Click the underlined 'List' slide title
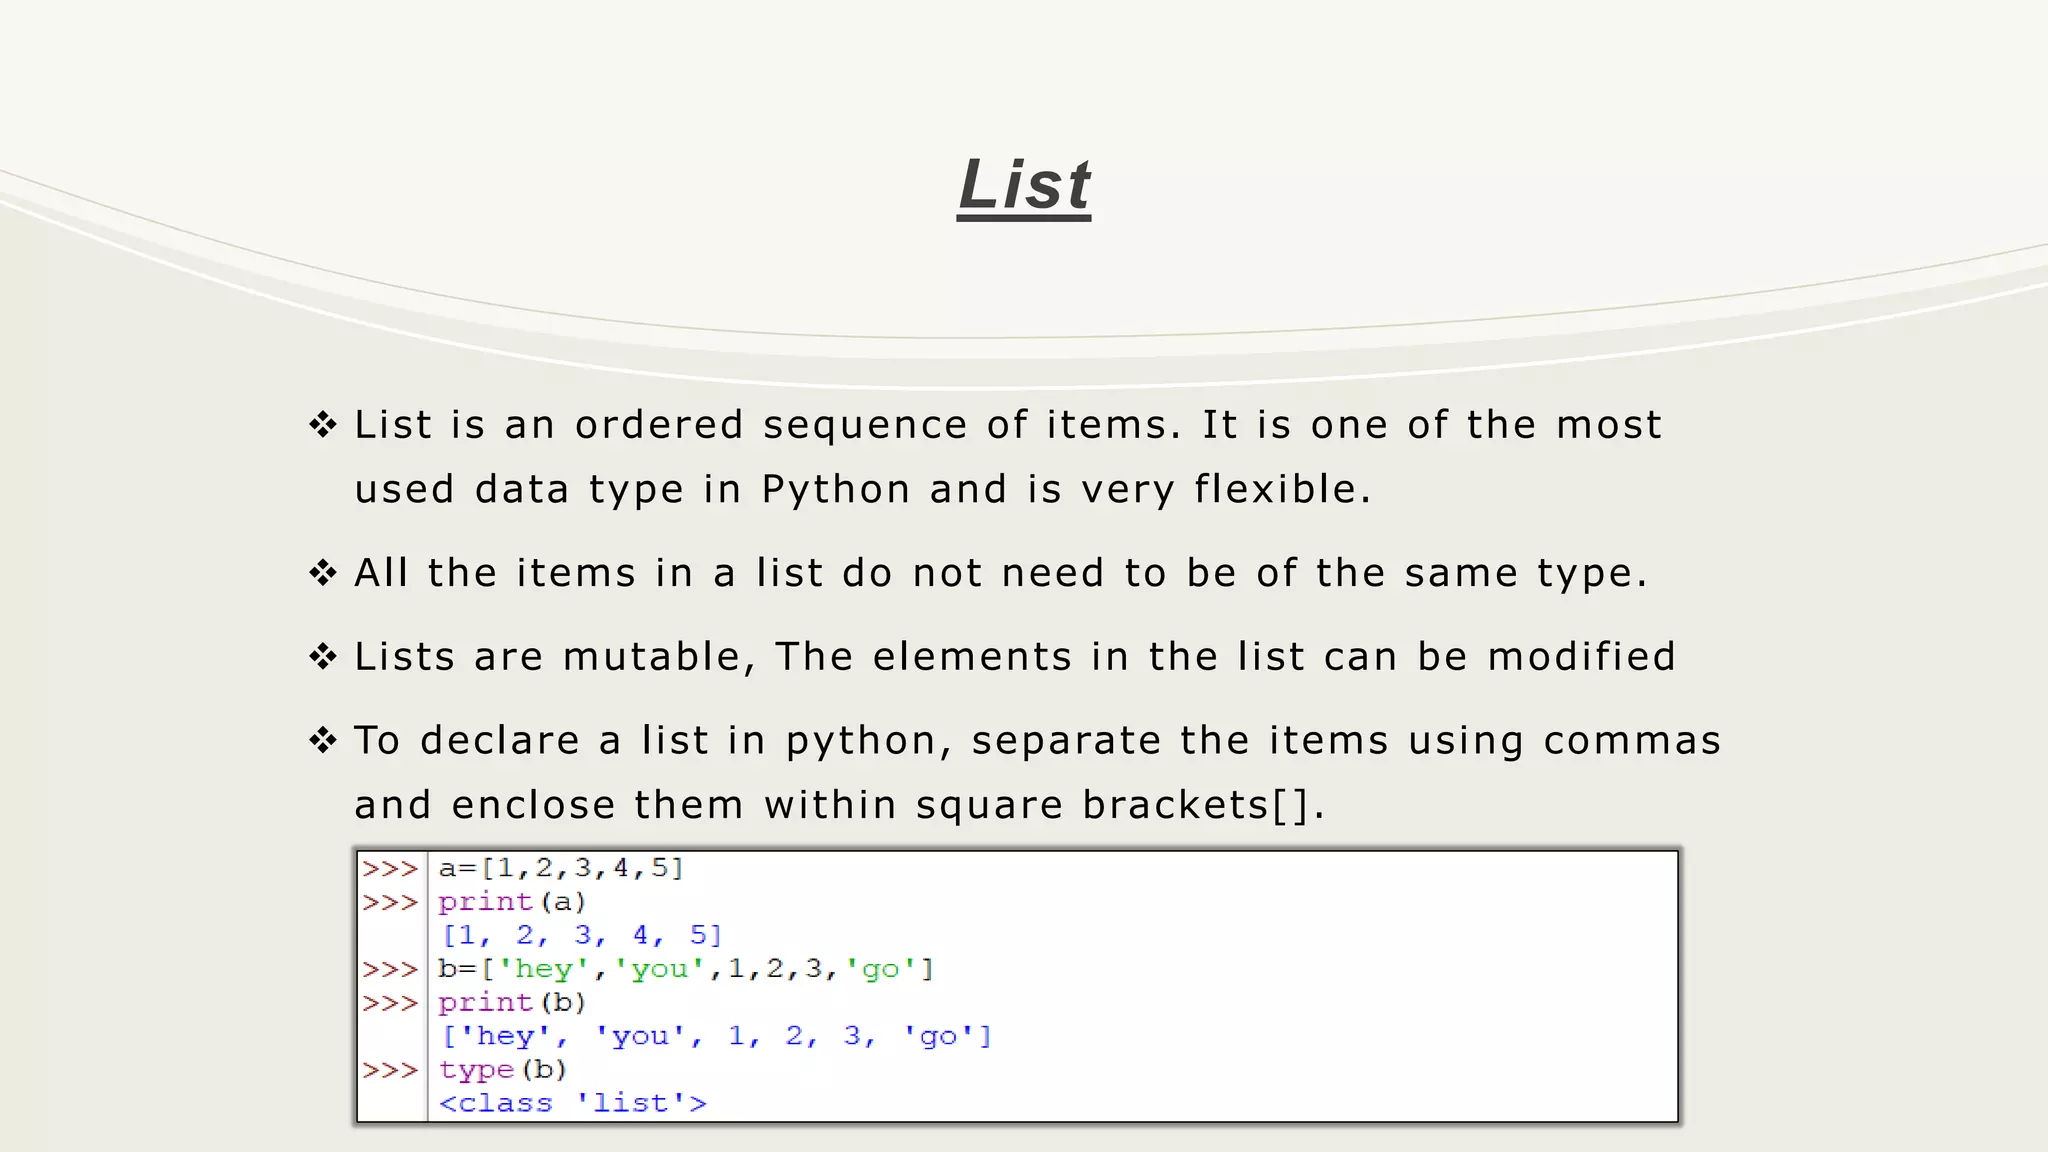The height and width of the screenshot is (1152, 2048). (1024, 186)
